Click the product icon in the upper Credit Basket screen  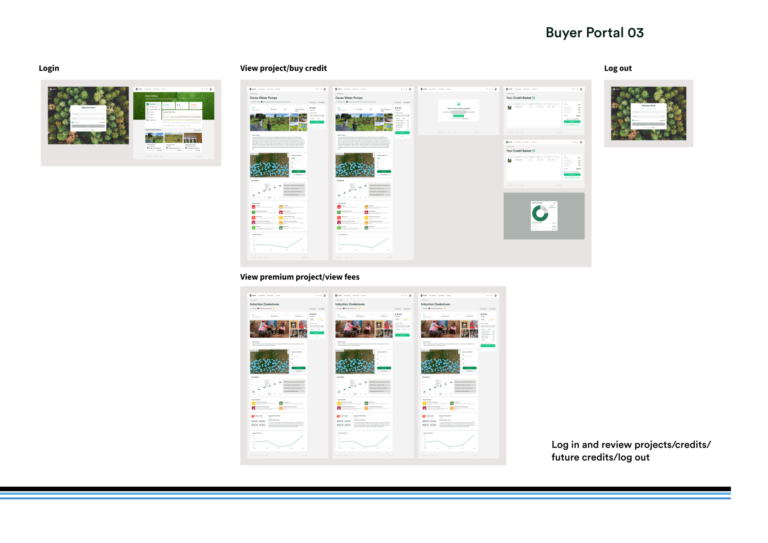pyautogui.click(x=509, y=107)
